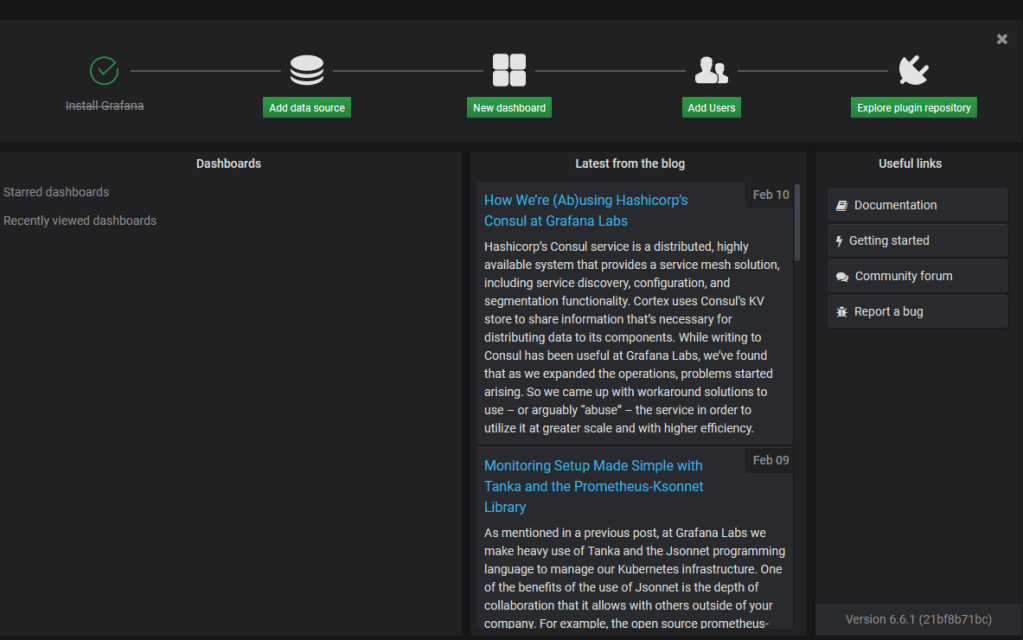Select Starred dashboards in Dashboards panel

click(56, 192)
